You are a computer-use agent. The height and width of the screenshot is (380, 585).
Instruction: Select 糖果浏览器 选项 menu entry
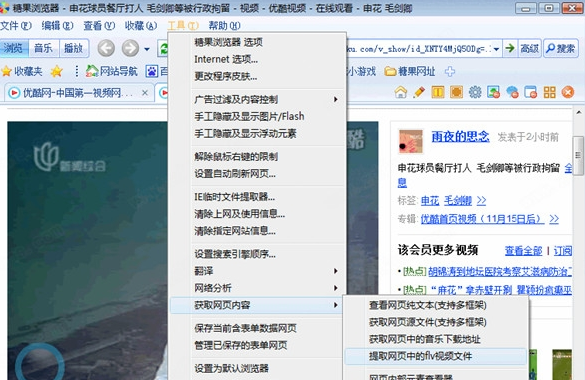click(x=257, y=42)
